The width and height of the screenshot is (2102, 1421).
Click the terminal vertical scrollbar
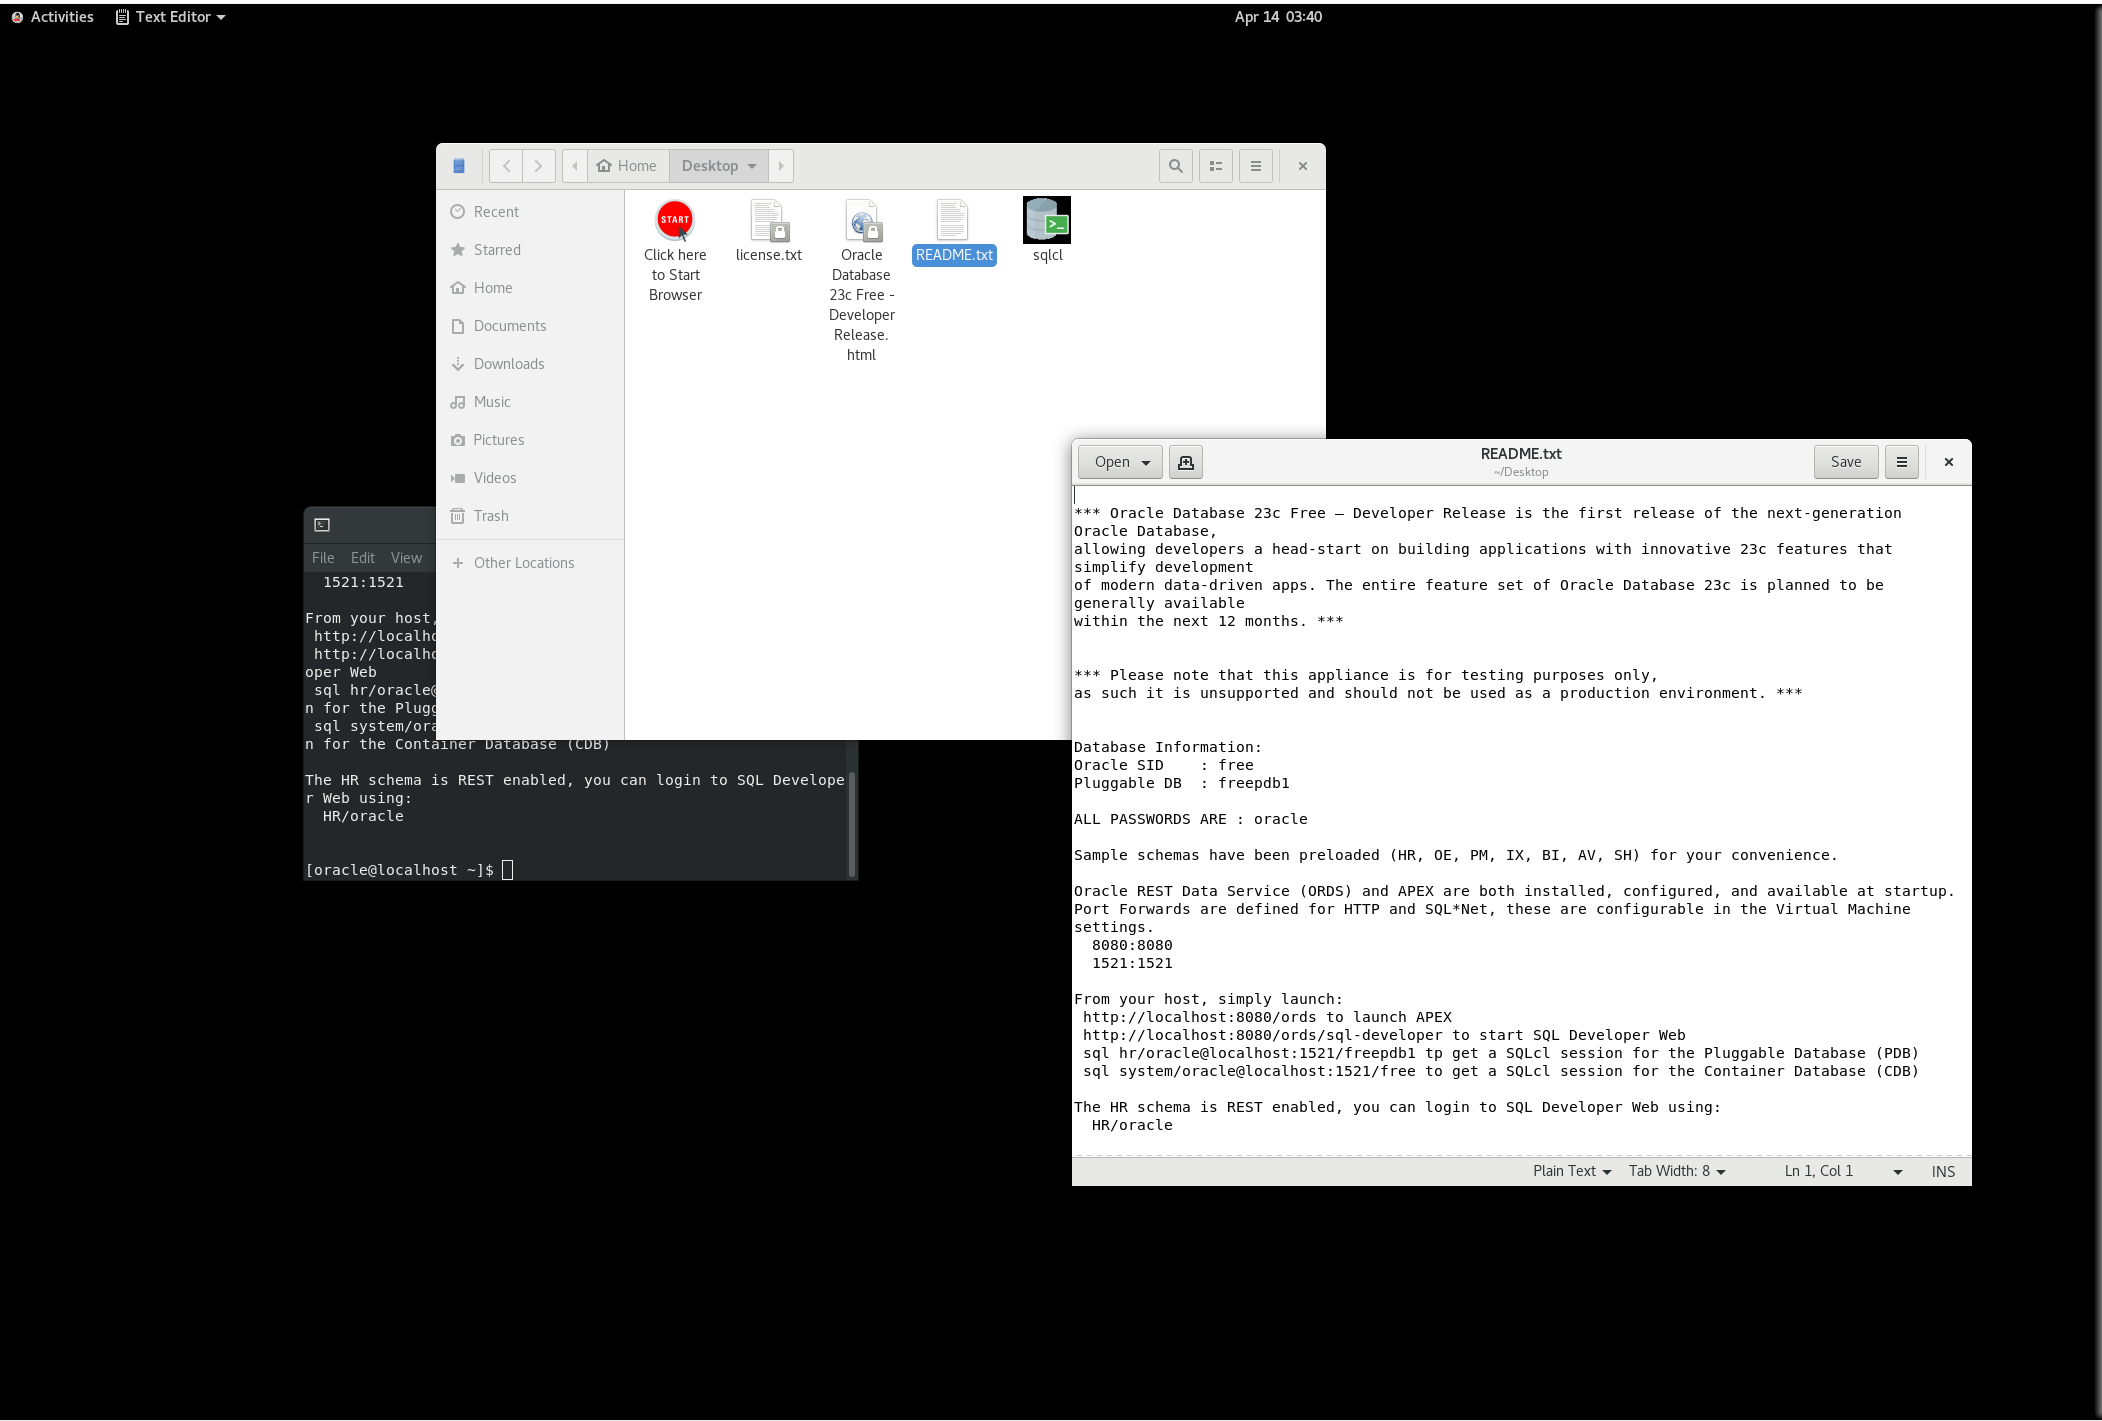(852, 822)
